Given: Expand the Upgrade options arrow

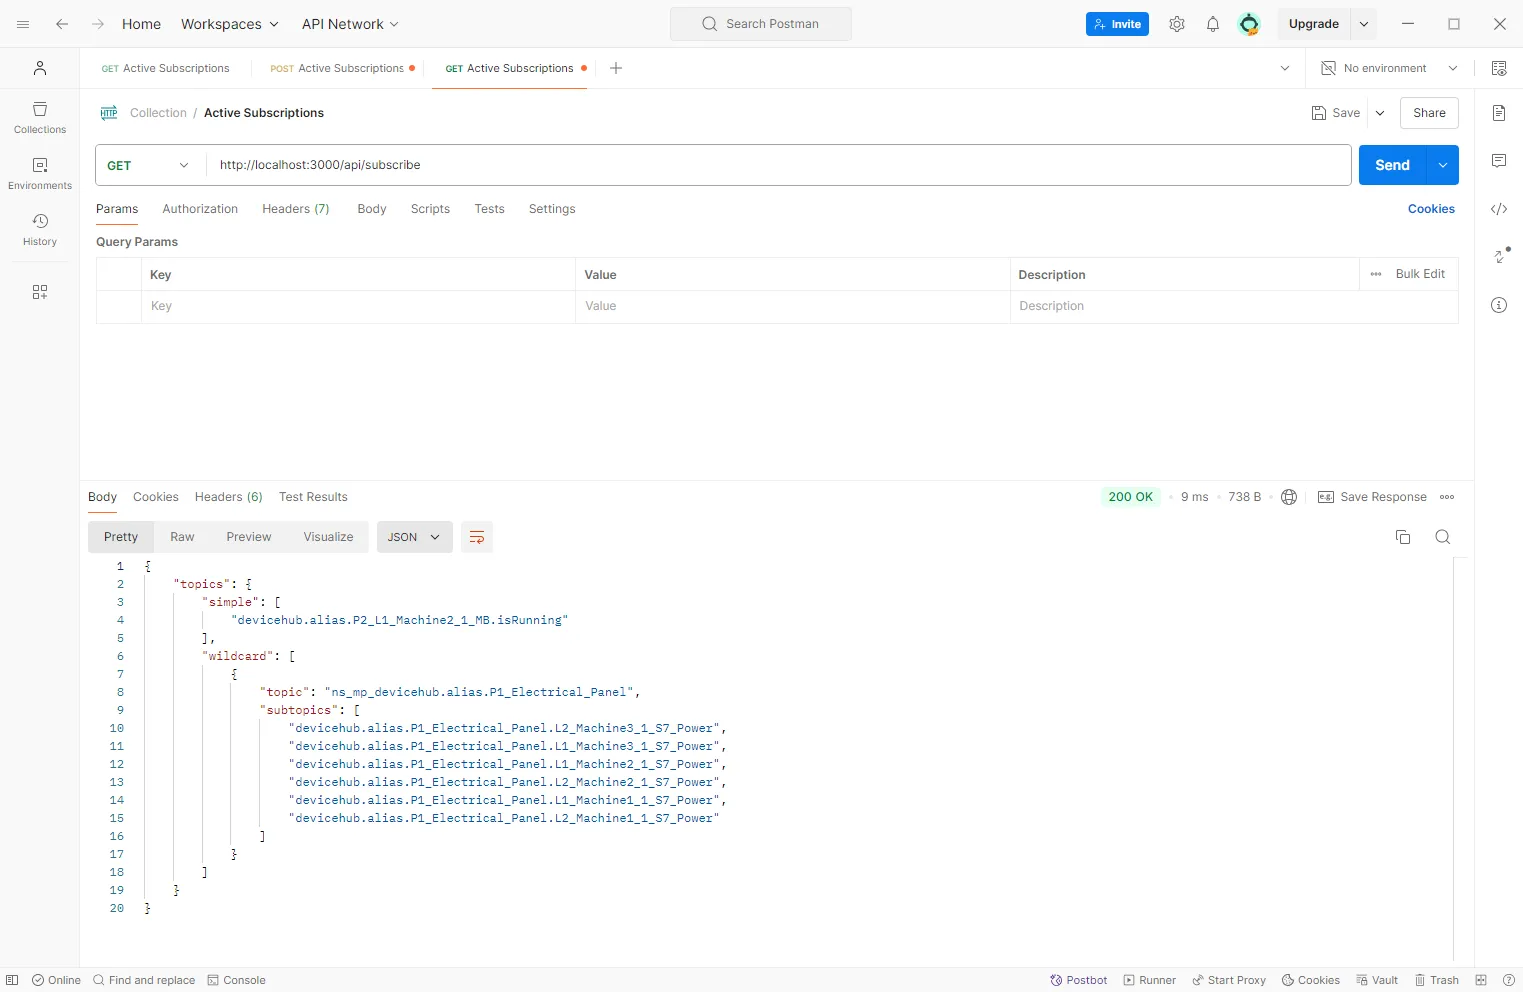Looking at the screenshot, I should (1364, 24).
